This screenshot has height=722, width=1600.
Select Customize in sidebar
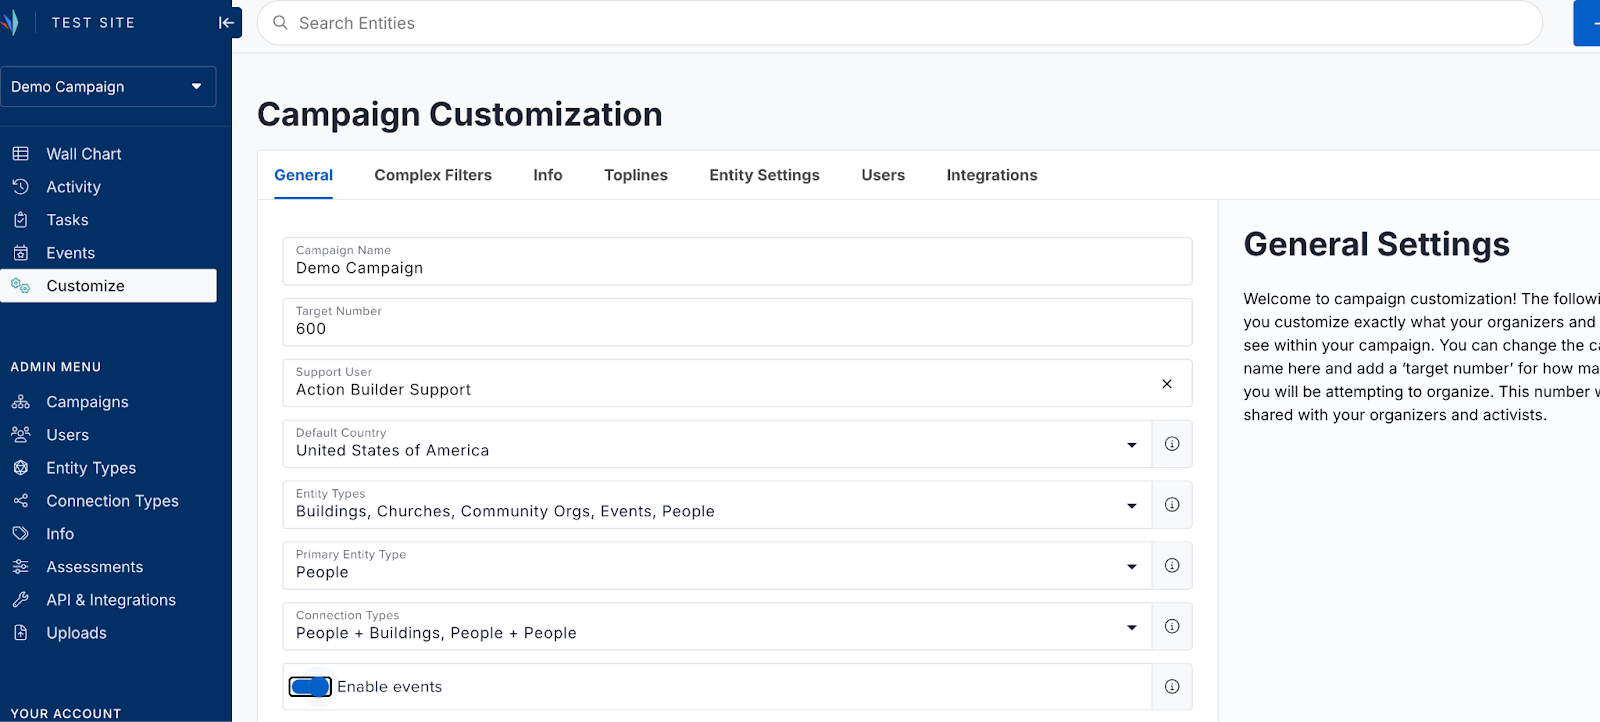click(x=108, y=286)
